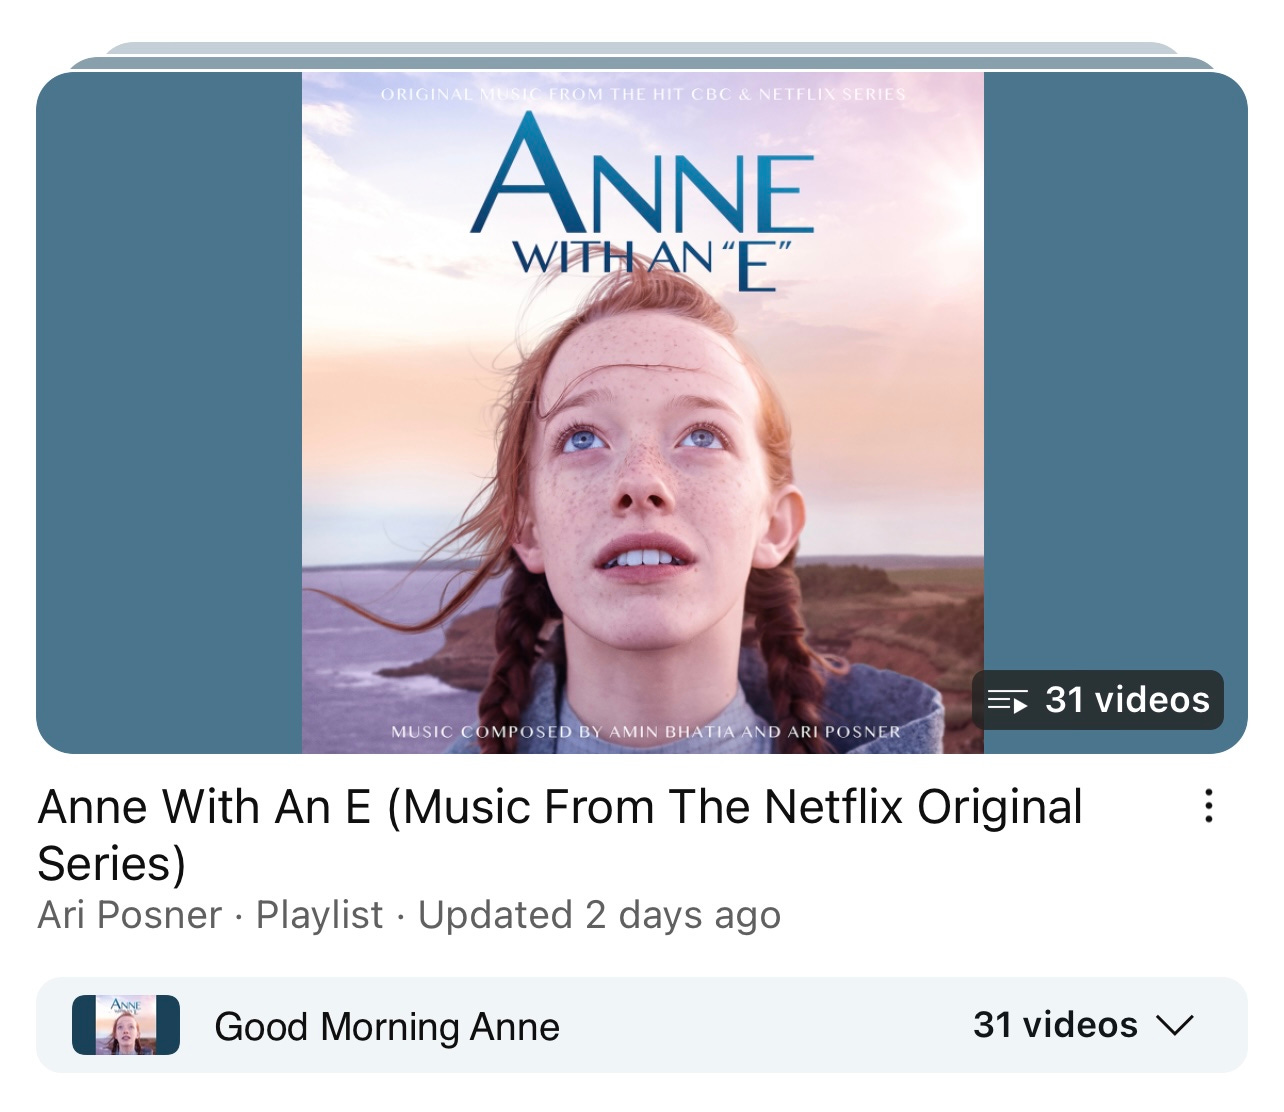Click the Music Composed By credit on the cover
This screenshot has width=1284, height=1112.
pyautogui.click(x=646, y=732)
